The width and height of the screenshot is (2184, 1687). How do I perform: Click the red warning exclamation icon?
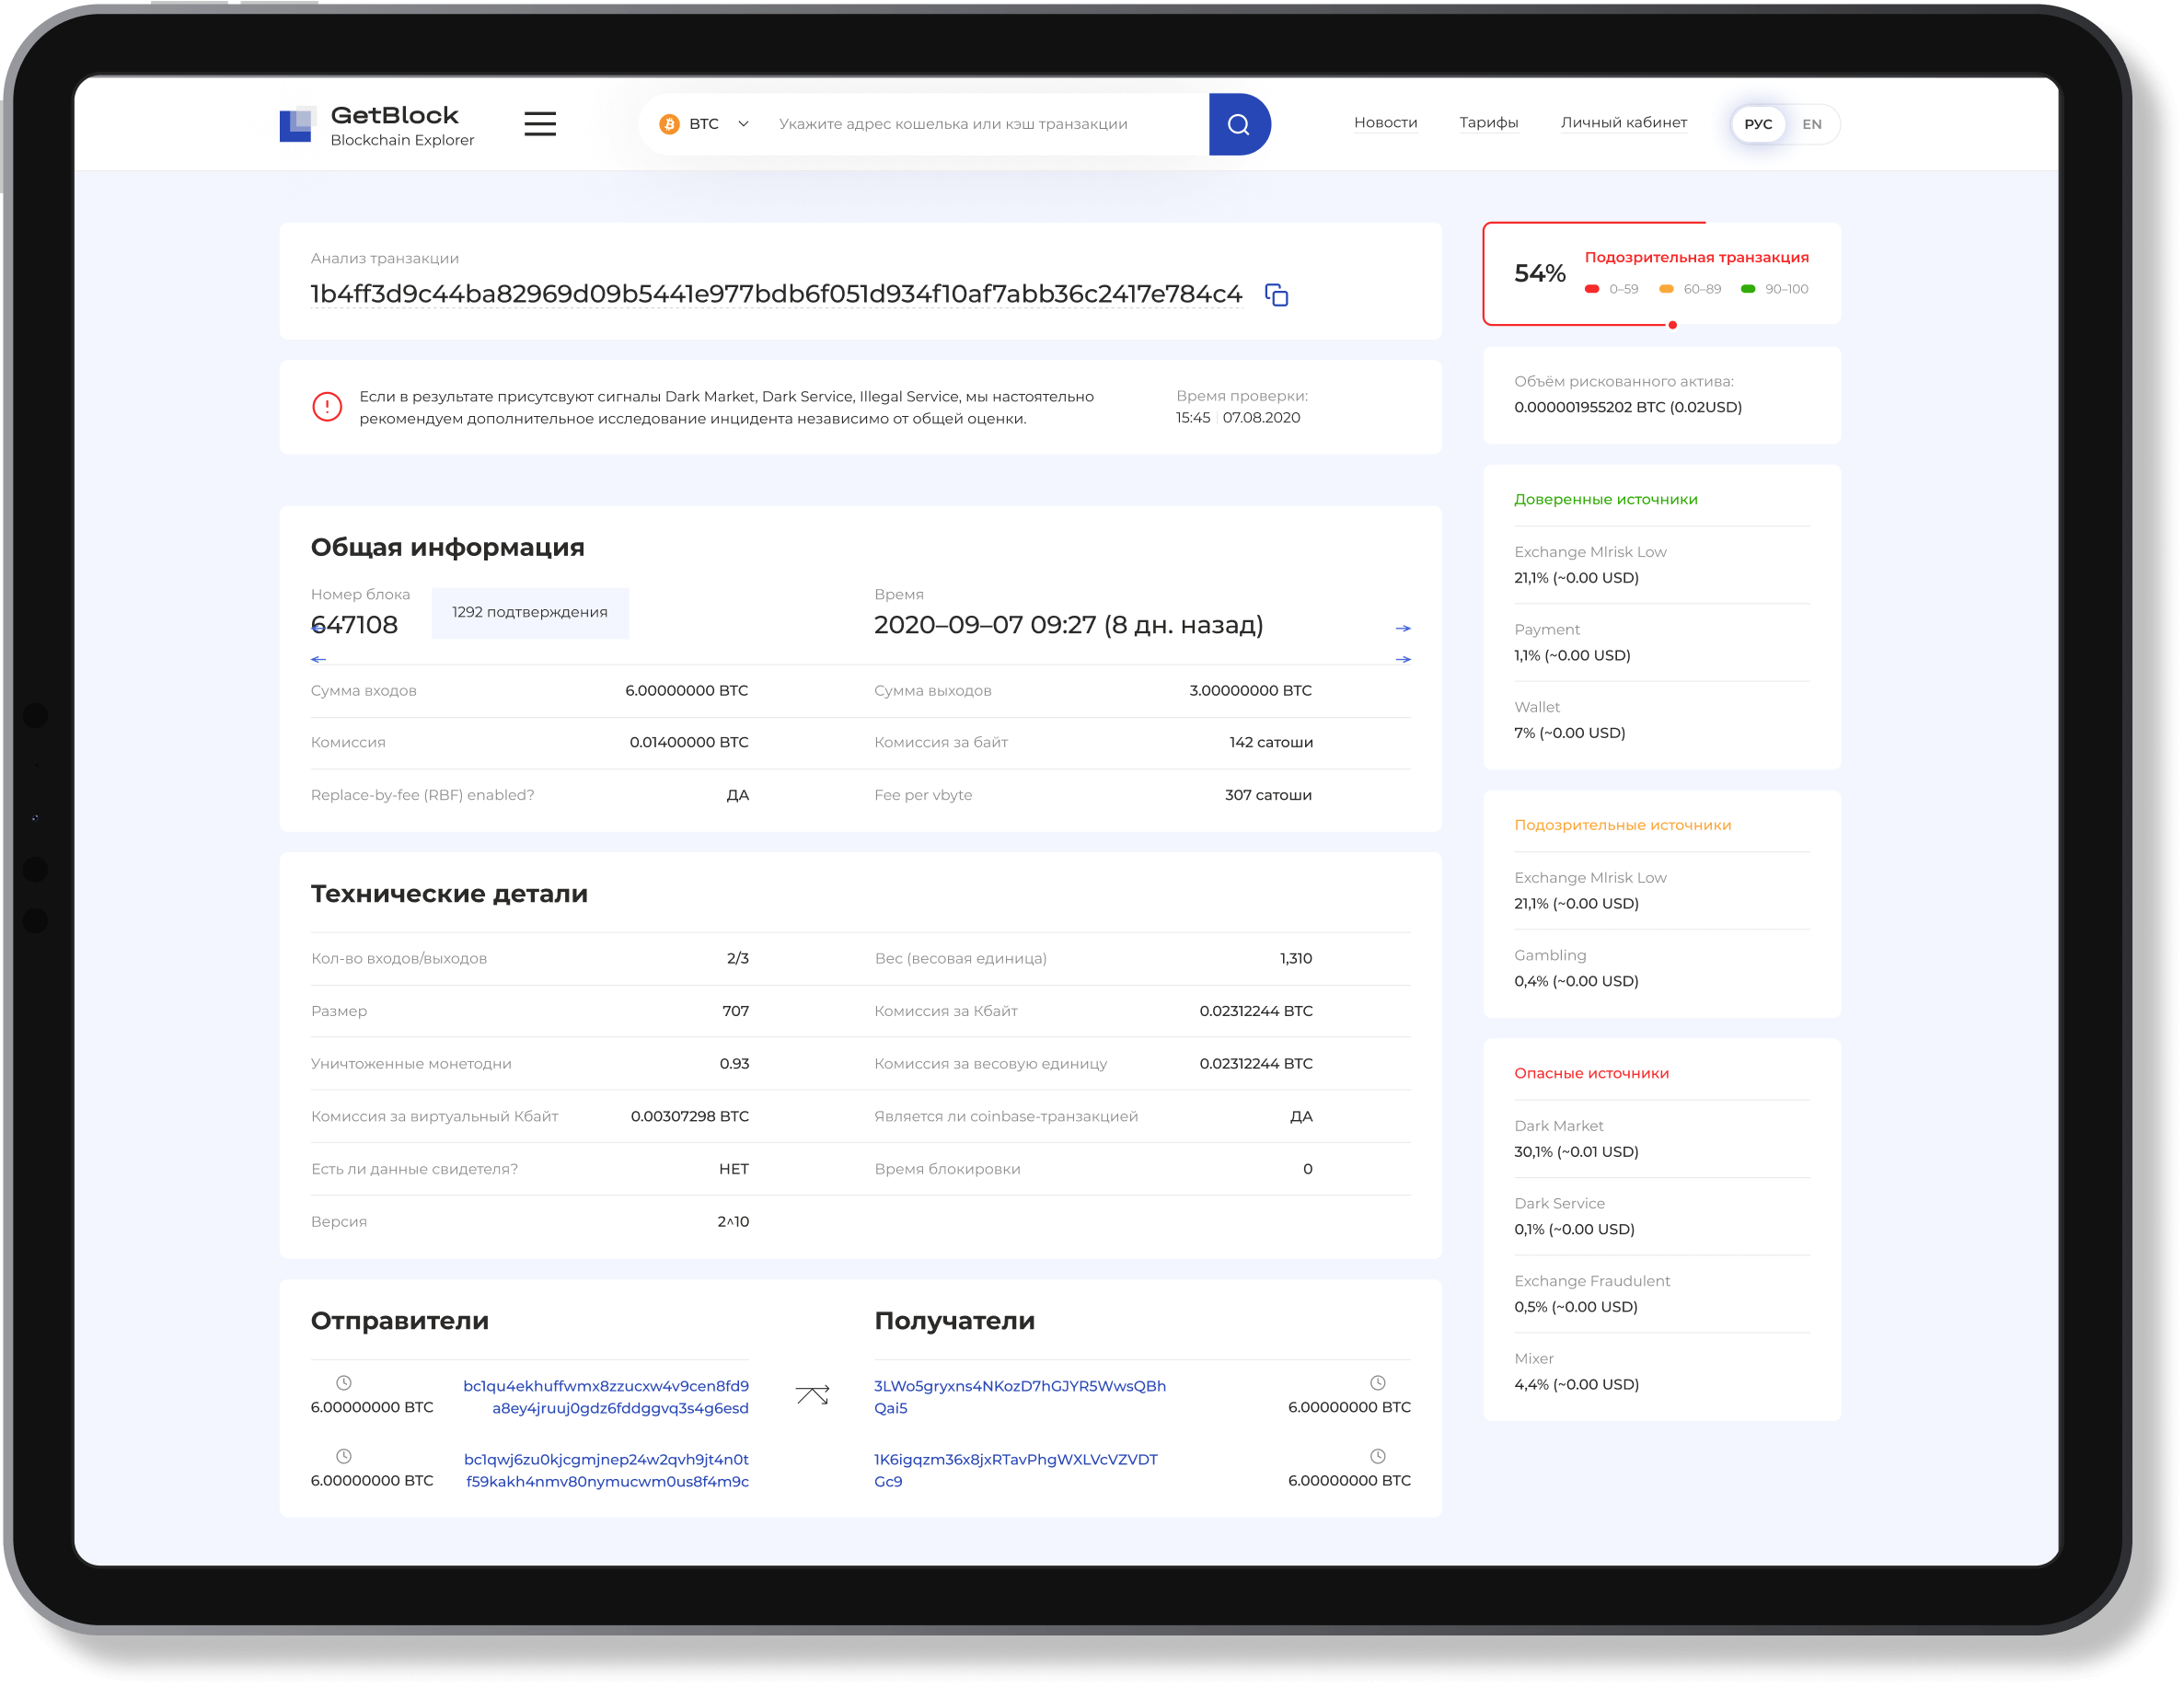(327, 407)
